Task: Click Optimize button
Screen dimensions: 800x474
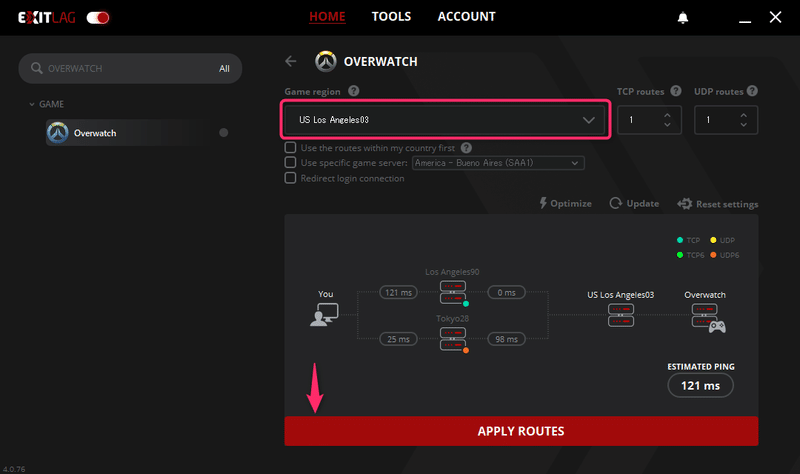Action: [565, 204]
